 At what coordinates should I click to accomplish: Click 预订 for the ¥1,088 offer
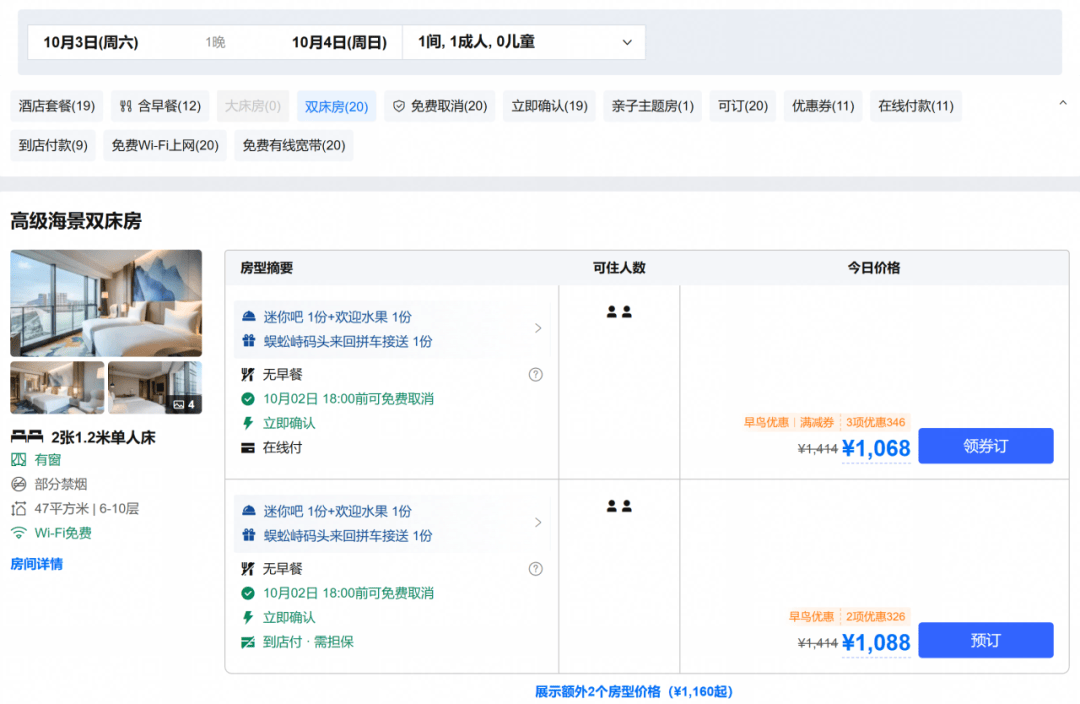tap(986, 641)
